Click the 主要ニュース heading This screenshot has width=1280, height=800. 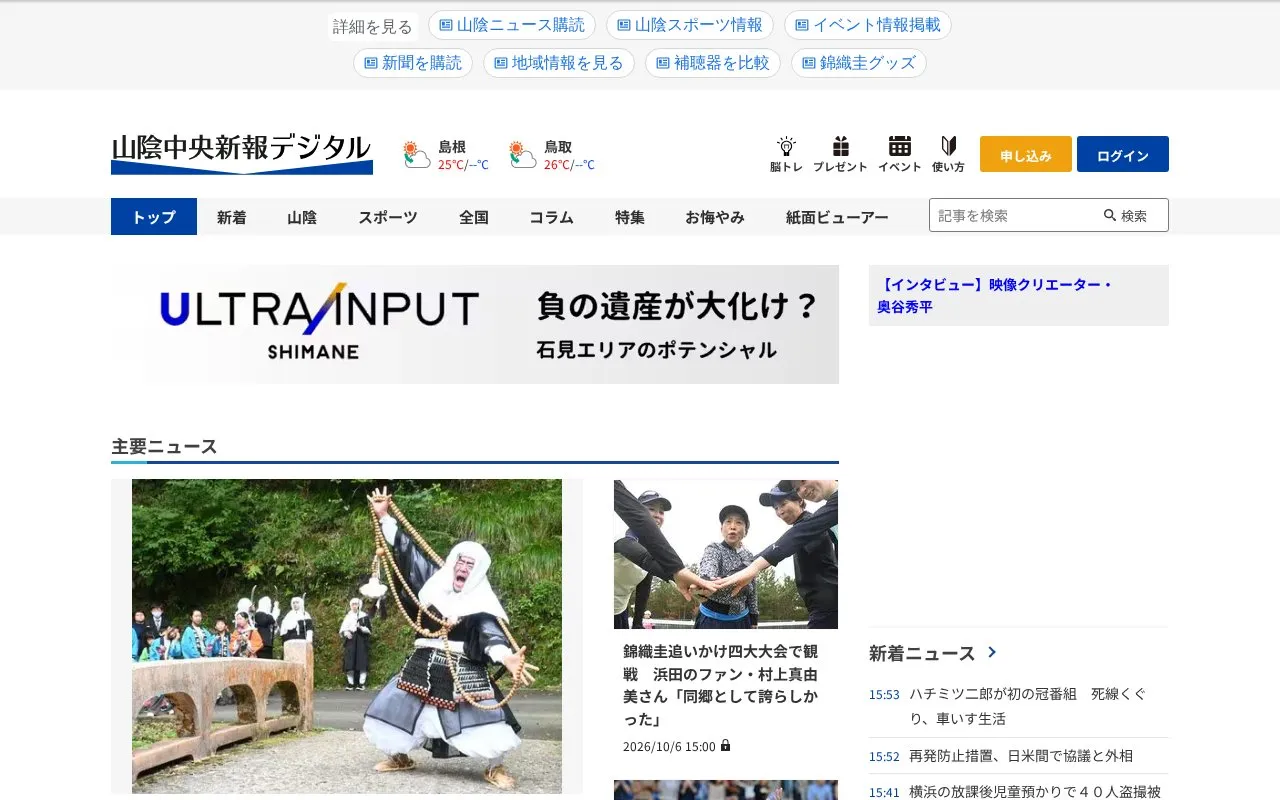click(x=164, y=447)
